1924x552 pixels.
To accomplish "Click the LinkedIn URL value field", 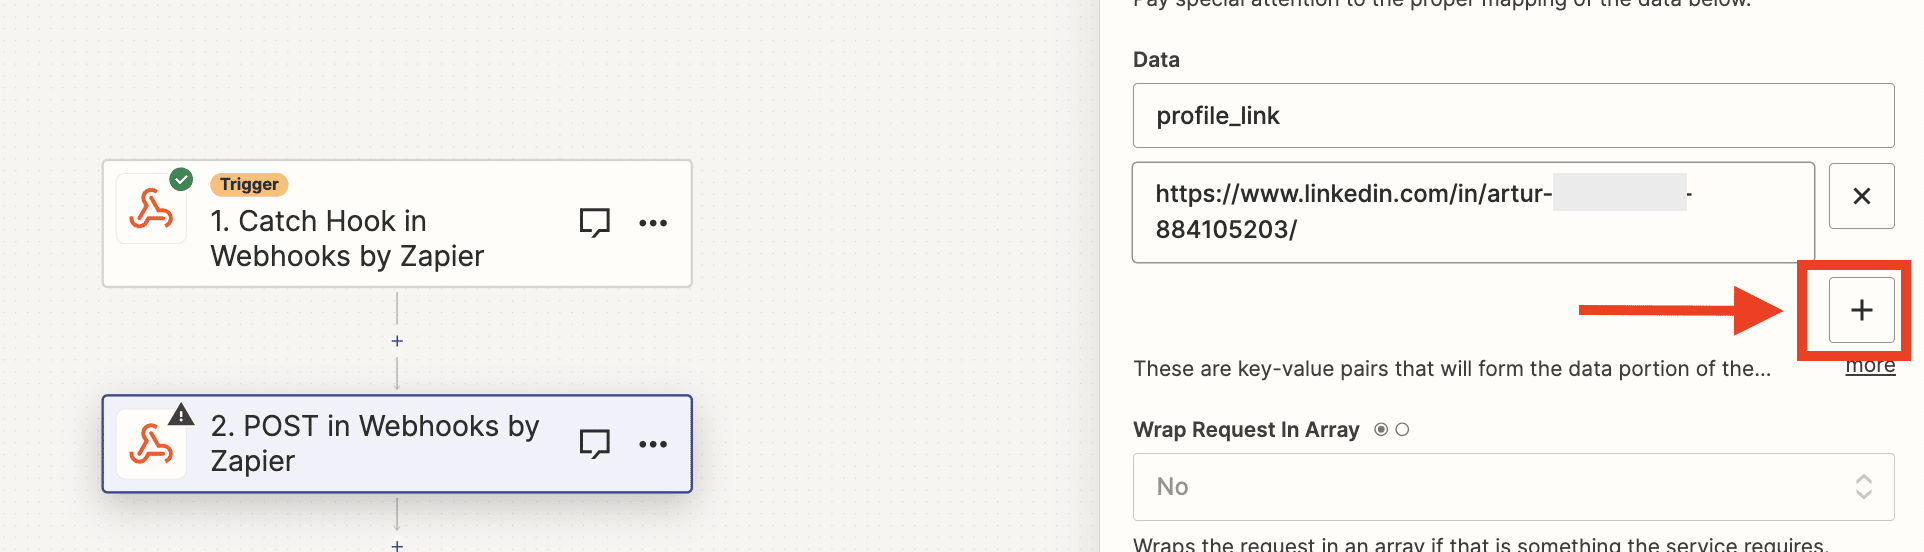I will pos(1473,212).
